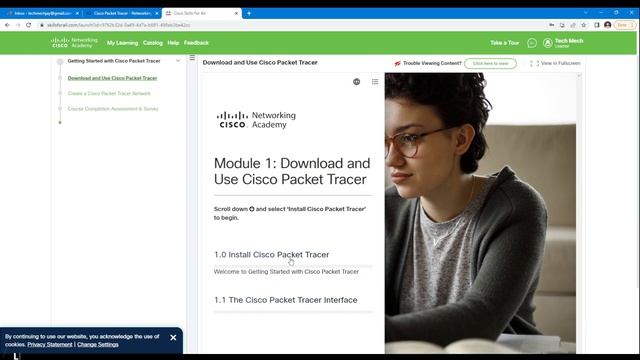Click the Module 1 title heading
This screenshot has width=640, height=360.
click(x=292, y=171)
